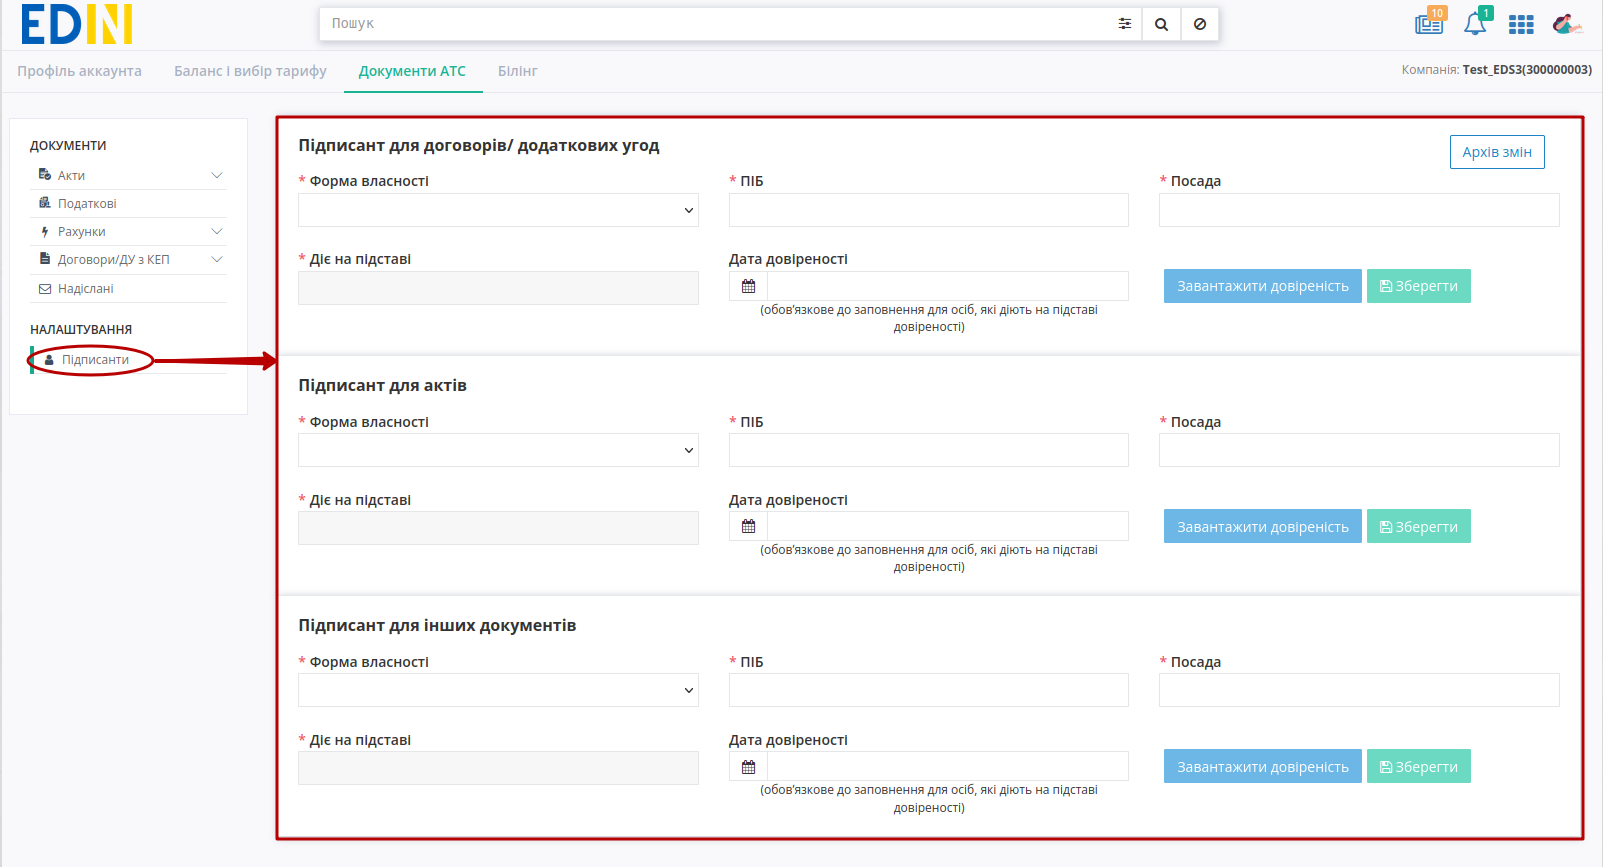Image resolution: width=1603 pixels, height=867 pixels.
Task: Focus Дата довіреності field for other documents
Action: (x=947, y=766)
